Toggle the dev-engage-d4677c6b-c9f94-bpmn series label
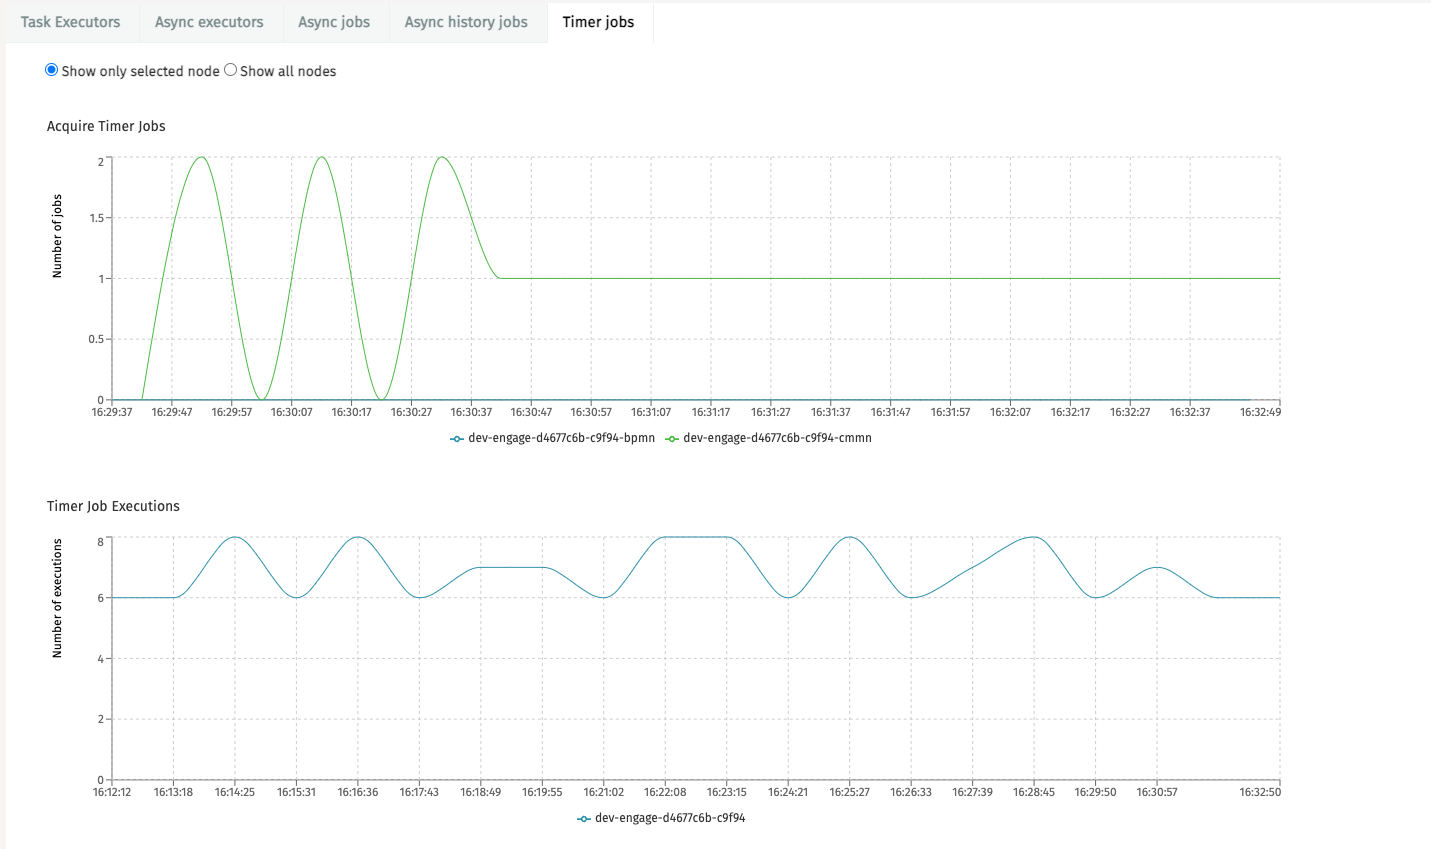Screen dimensions: 1431x849 coord(561,438)
